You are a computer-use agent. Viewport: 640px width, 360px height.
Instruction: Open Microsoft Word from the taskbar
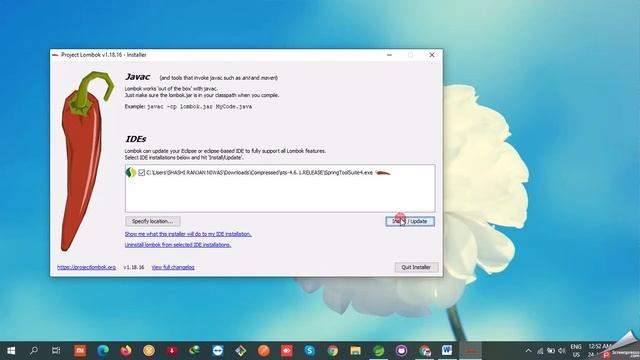click(x=447, y=351)
